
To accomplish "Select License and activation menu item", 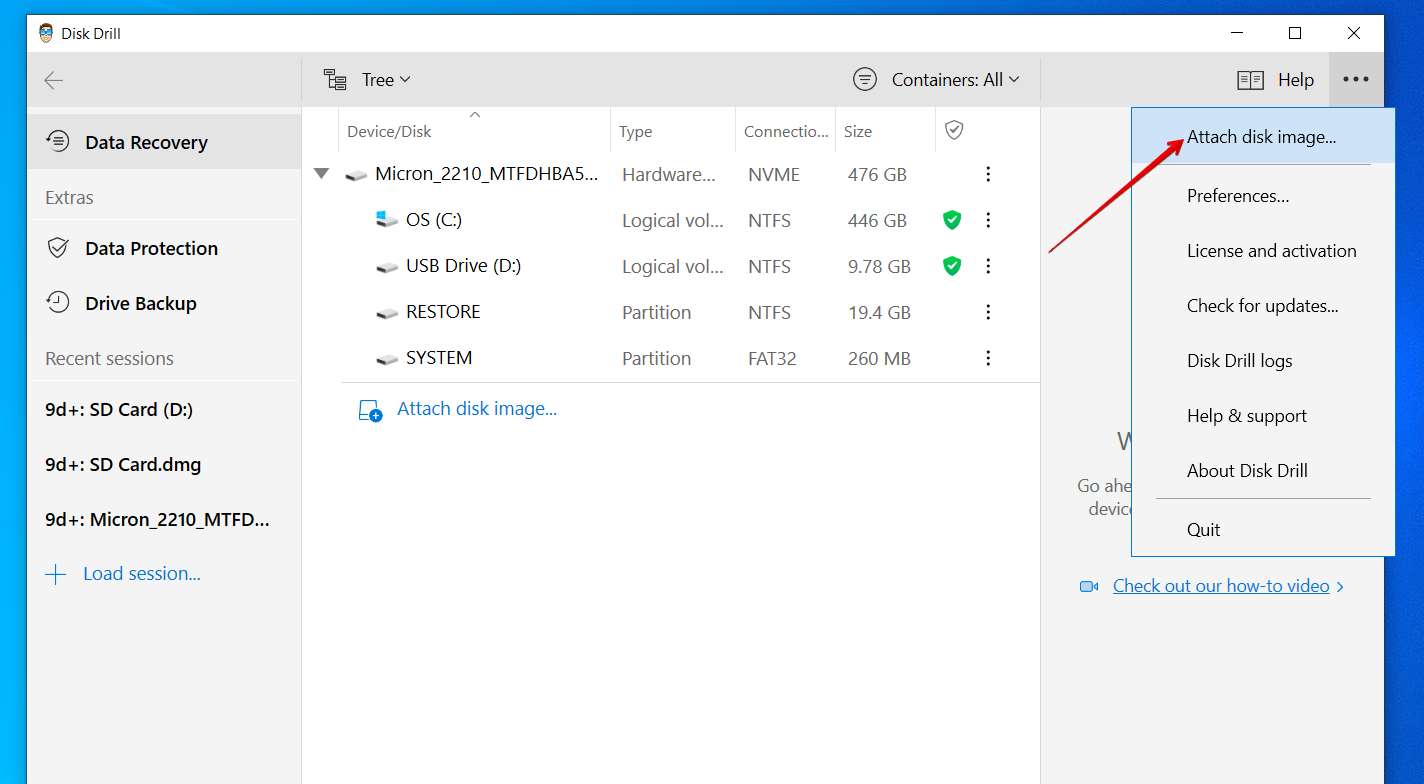I will [1263, 251].
